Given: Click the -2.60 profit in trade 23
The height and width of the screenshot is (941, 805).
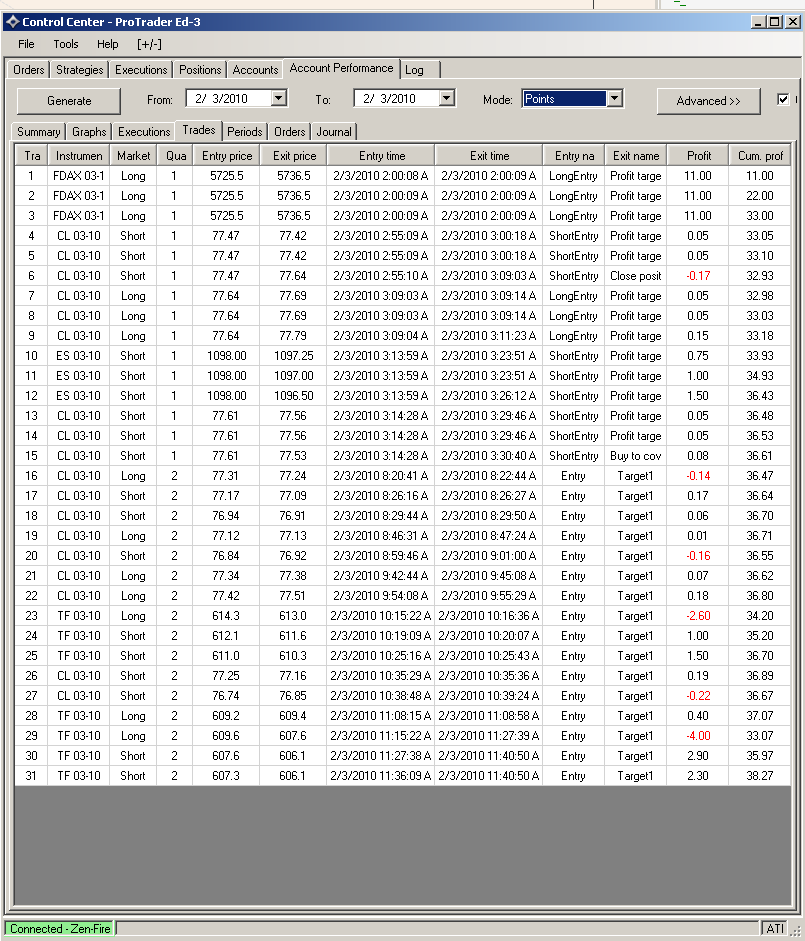Looking at the screenshot, I should point(698,616).
